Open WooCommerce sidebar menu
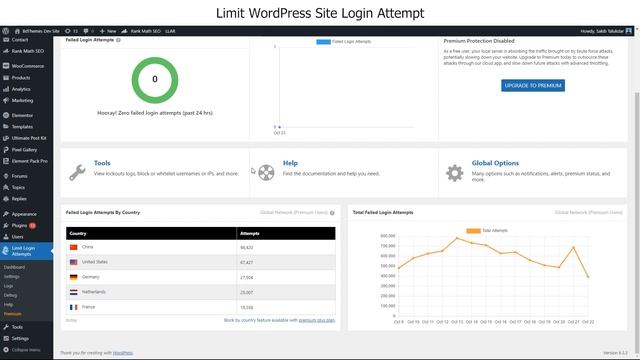Viewport: 640px width, 360px height. 27,66
